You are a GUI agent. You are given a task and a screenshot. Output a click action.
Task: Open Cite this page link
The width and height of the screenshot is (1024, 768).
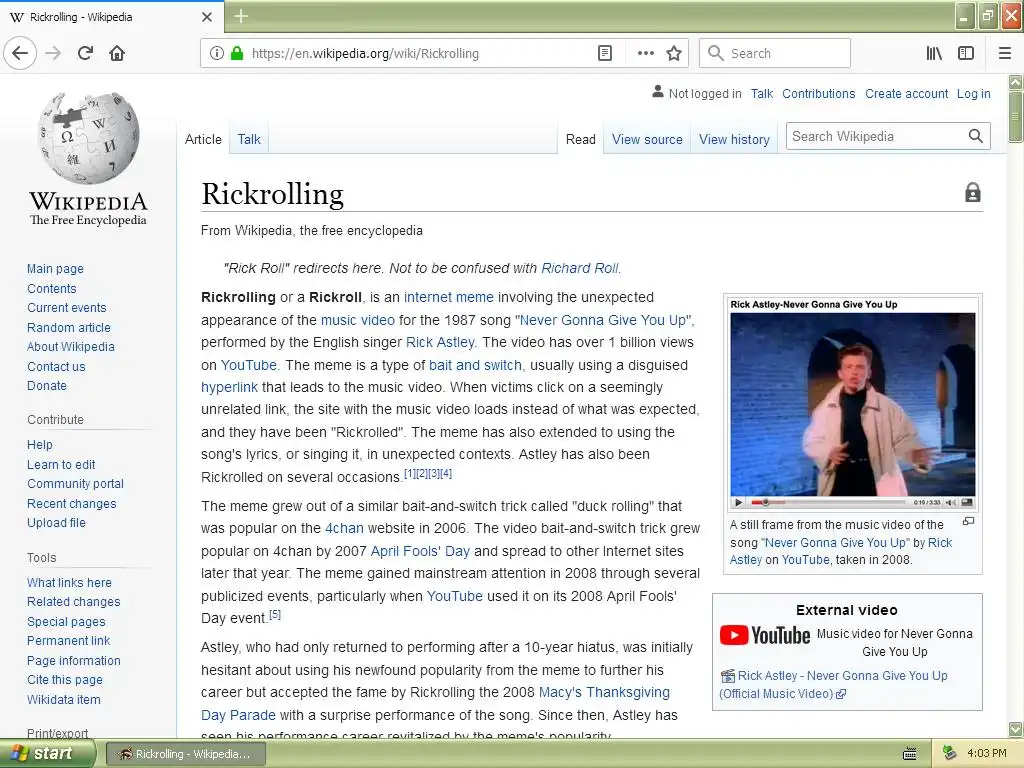65,680
